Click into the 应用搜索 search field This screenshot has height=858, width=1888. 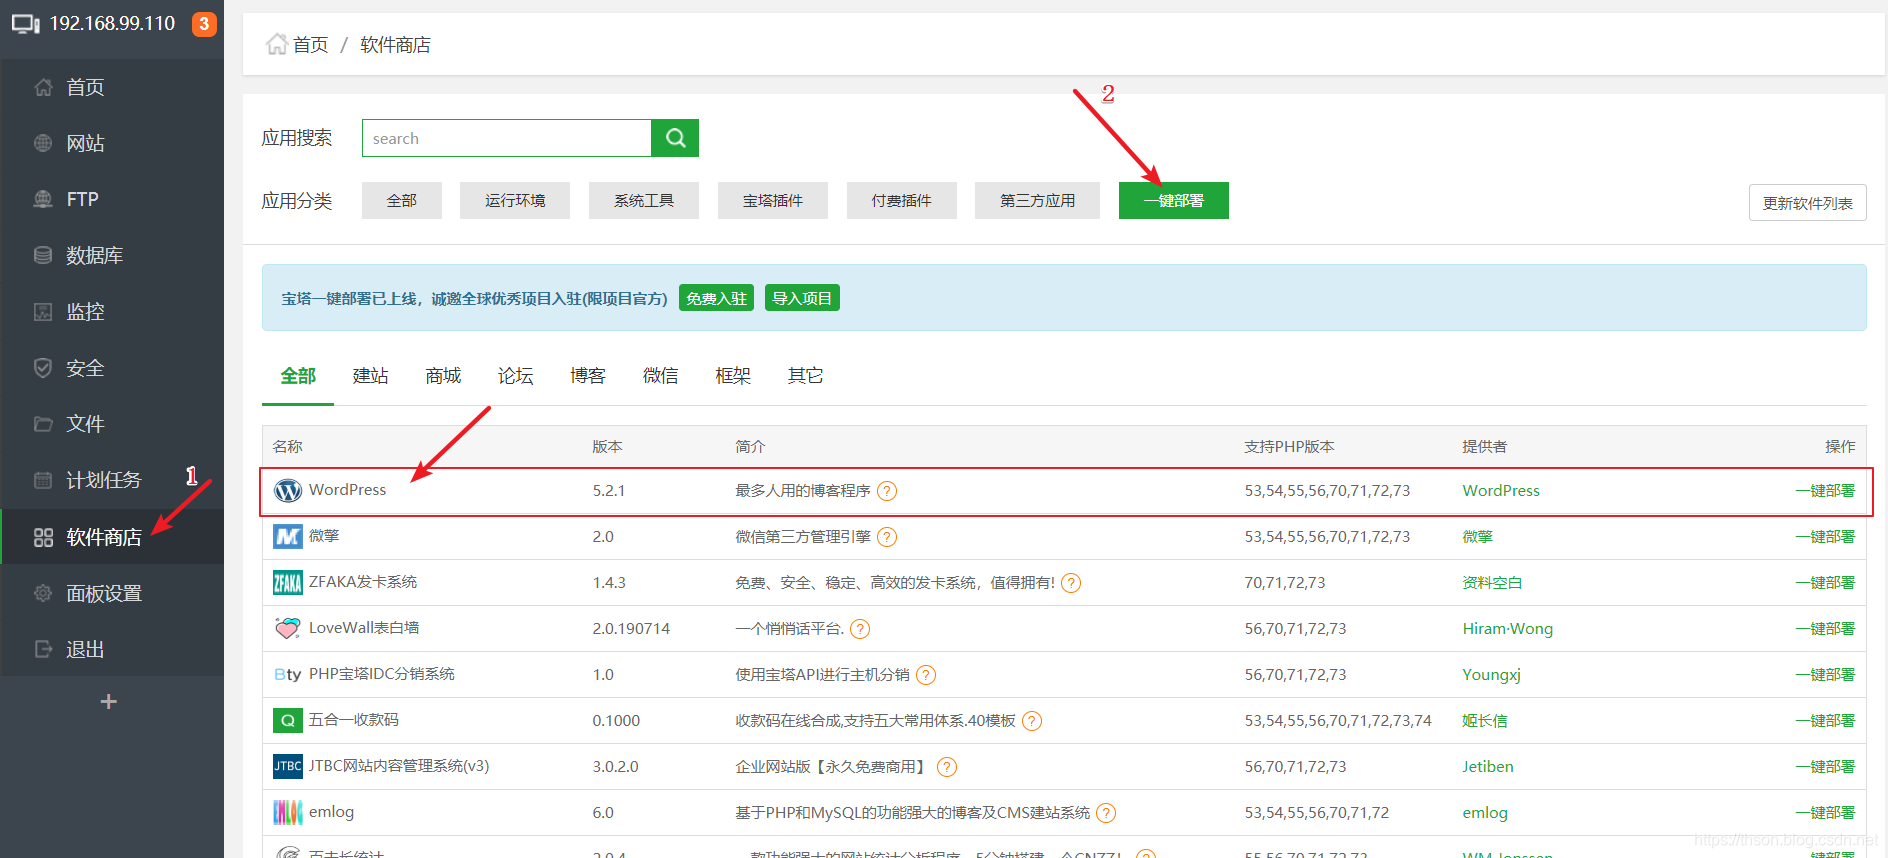pos(507,138)
